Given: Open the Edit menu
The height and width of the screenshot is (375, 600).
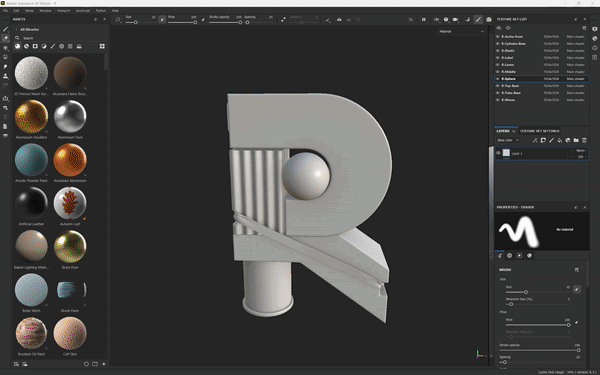Looking at the screenshot, I should (16, 11).
